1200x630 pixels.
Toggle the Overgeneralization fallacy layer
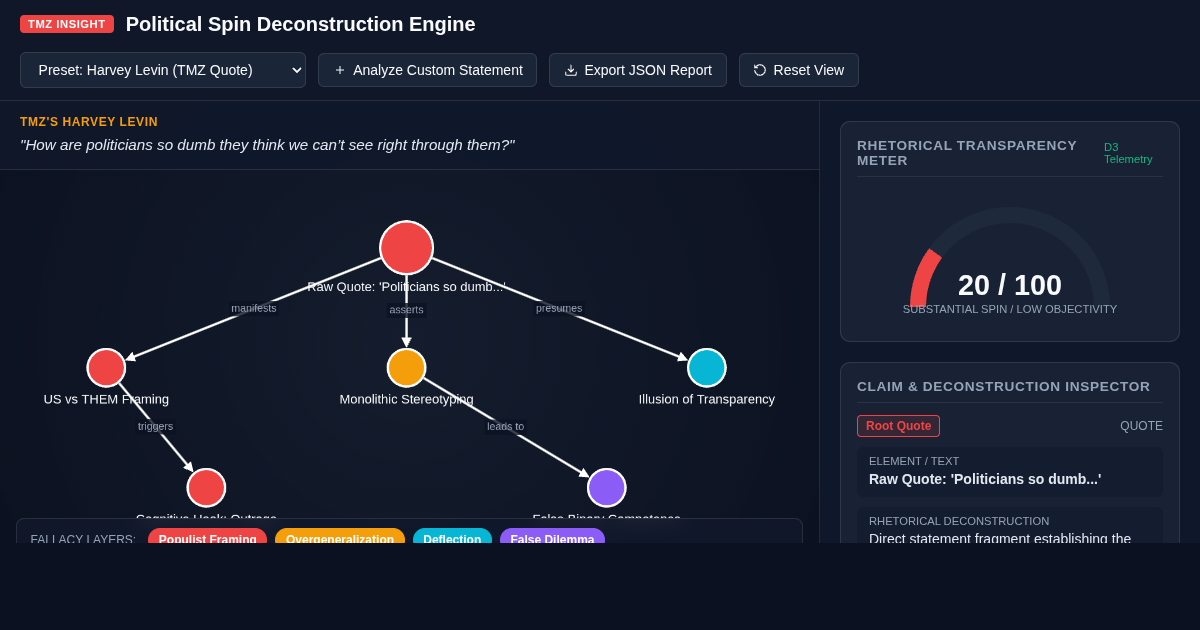pyautogui.click(x=340, y=536)
